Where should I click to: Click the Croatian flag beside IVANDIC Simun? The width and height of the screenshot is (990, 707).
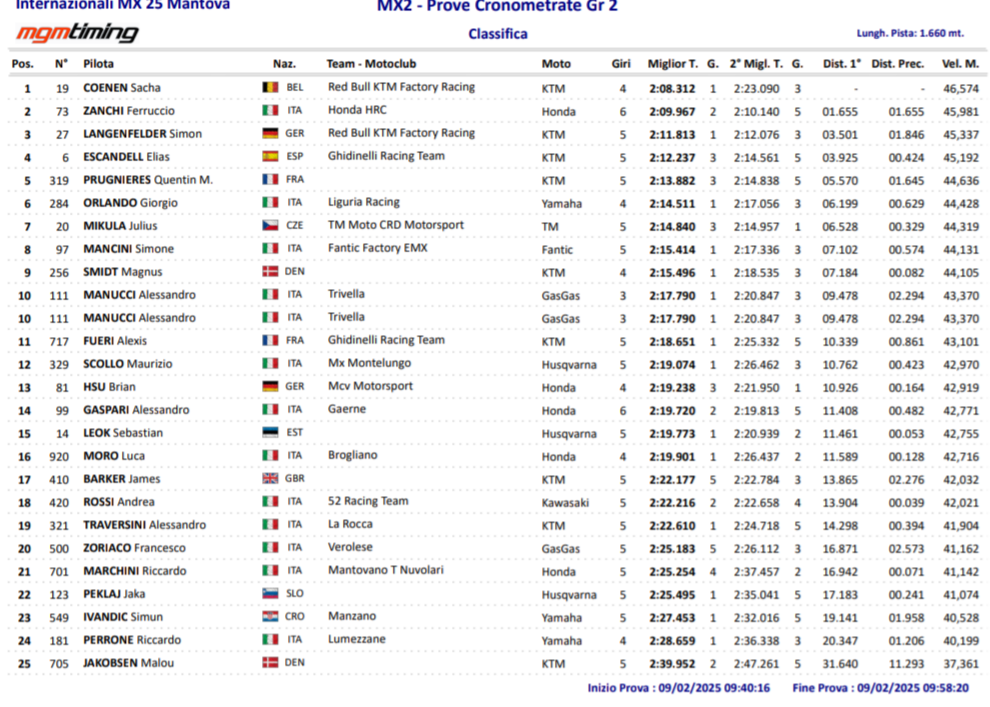tap(269, 617)
